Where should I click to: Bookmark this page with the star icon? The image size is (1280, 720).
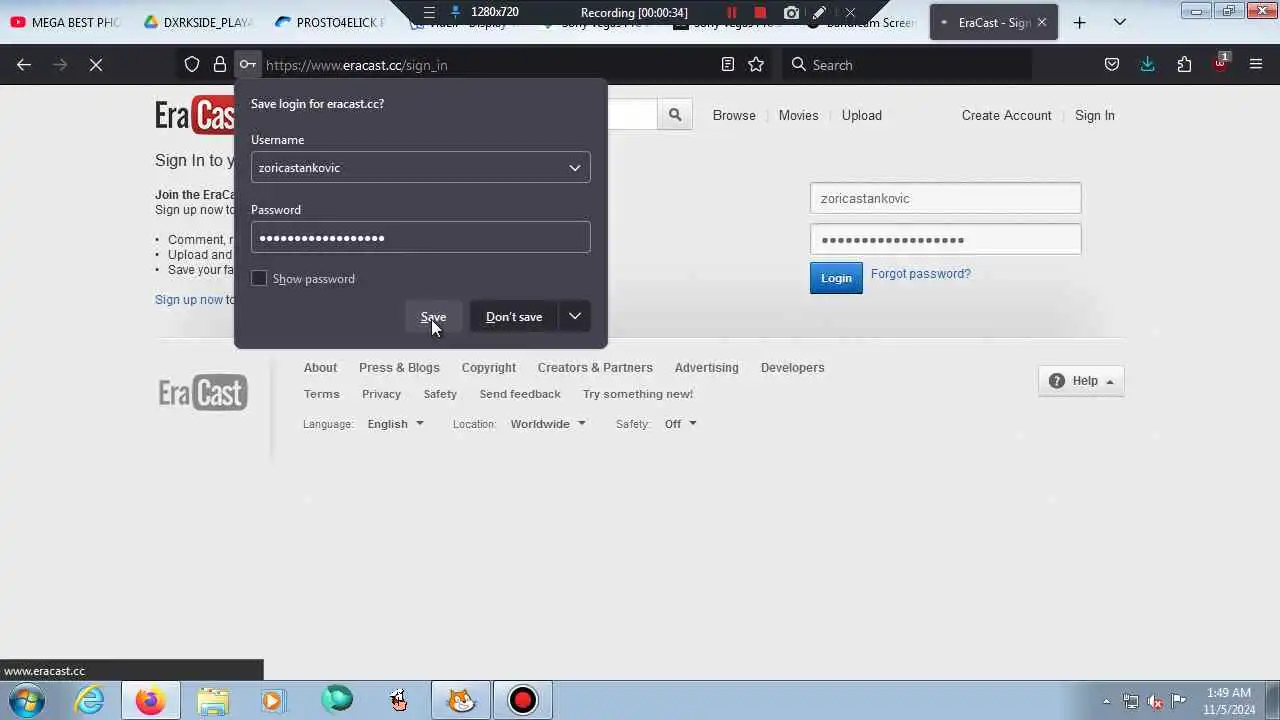click(x=756, y=65)
